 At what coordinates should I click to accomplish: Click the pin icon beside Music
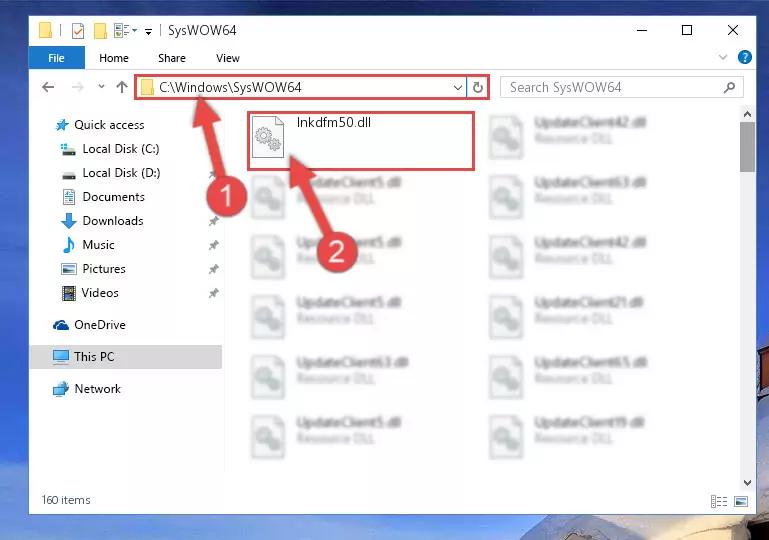click(x=213, y=245)
